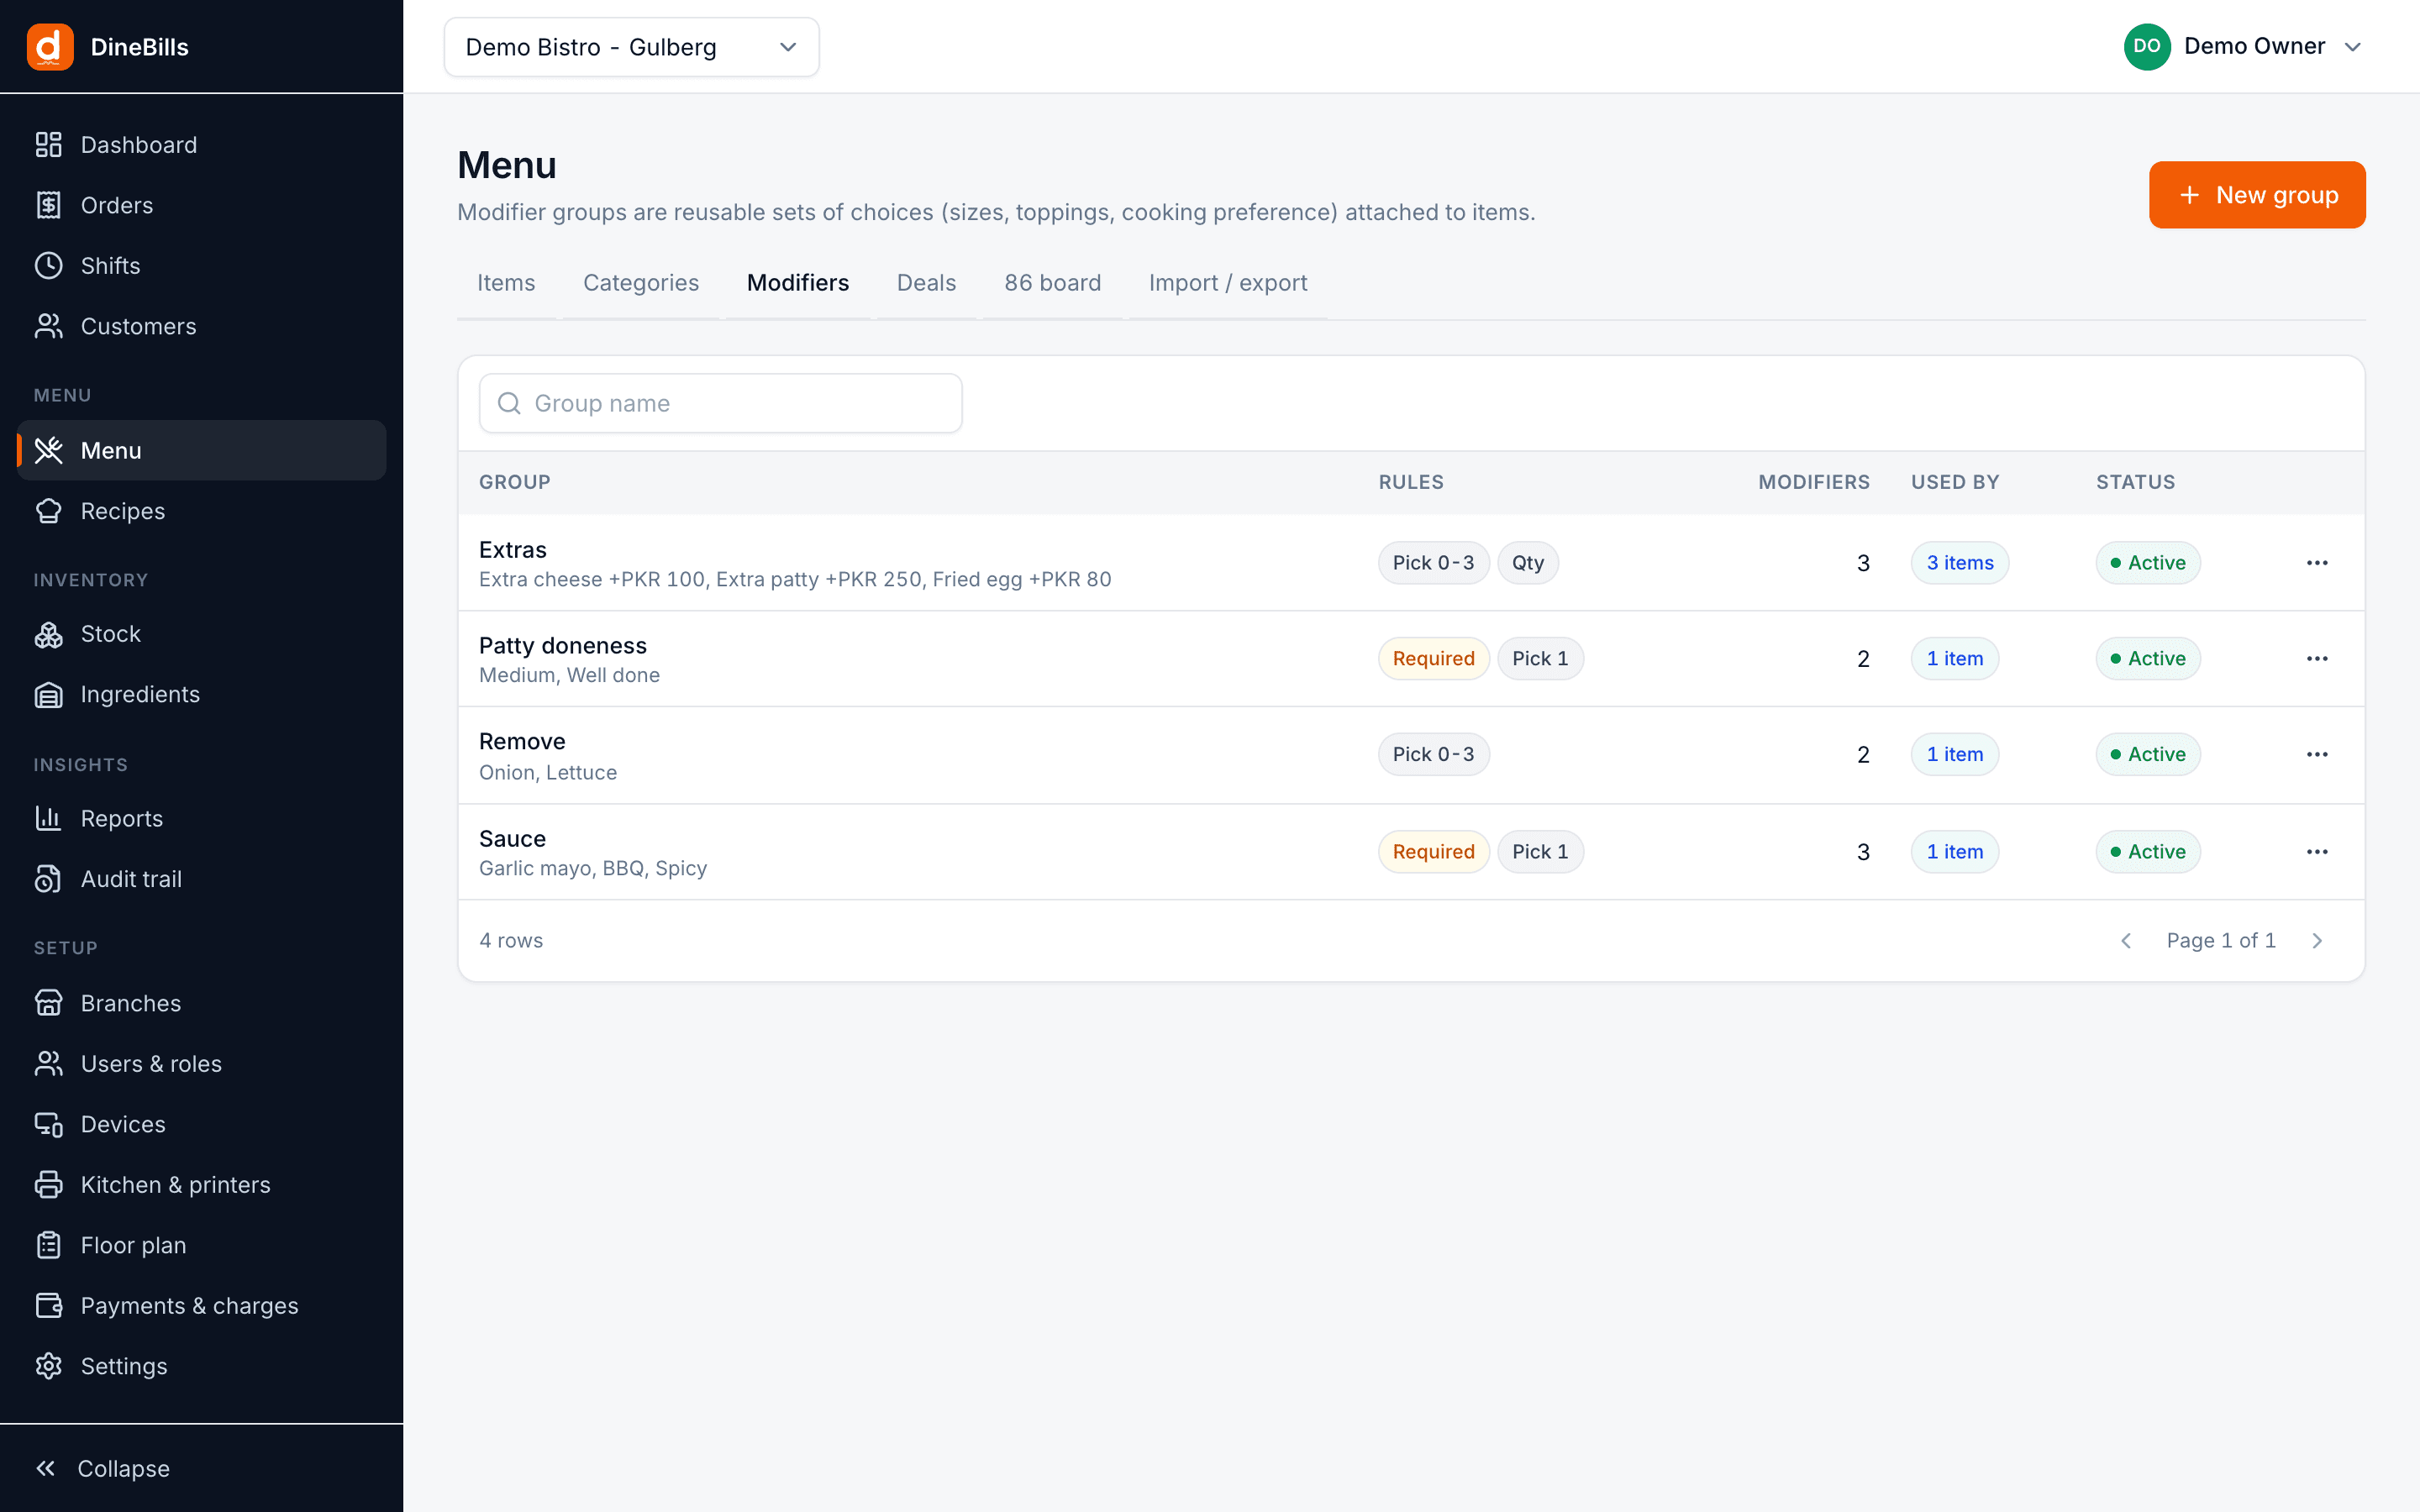Expand the Demo Owner account menu

pos(2243,47)
